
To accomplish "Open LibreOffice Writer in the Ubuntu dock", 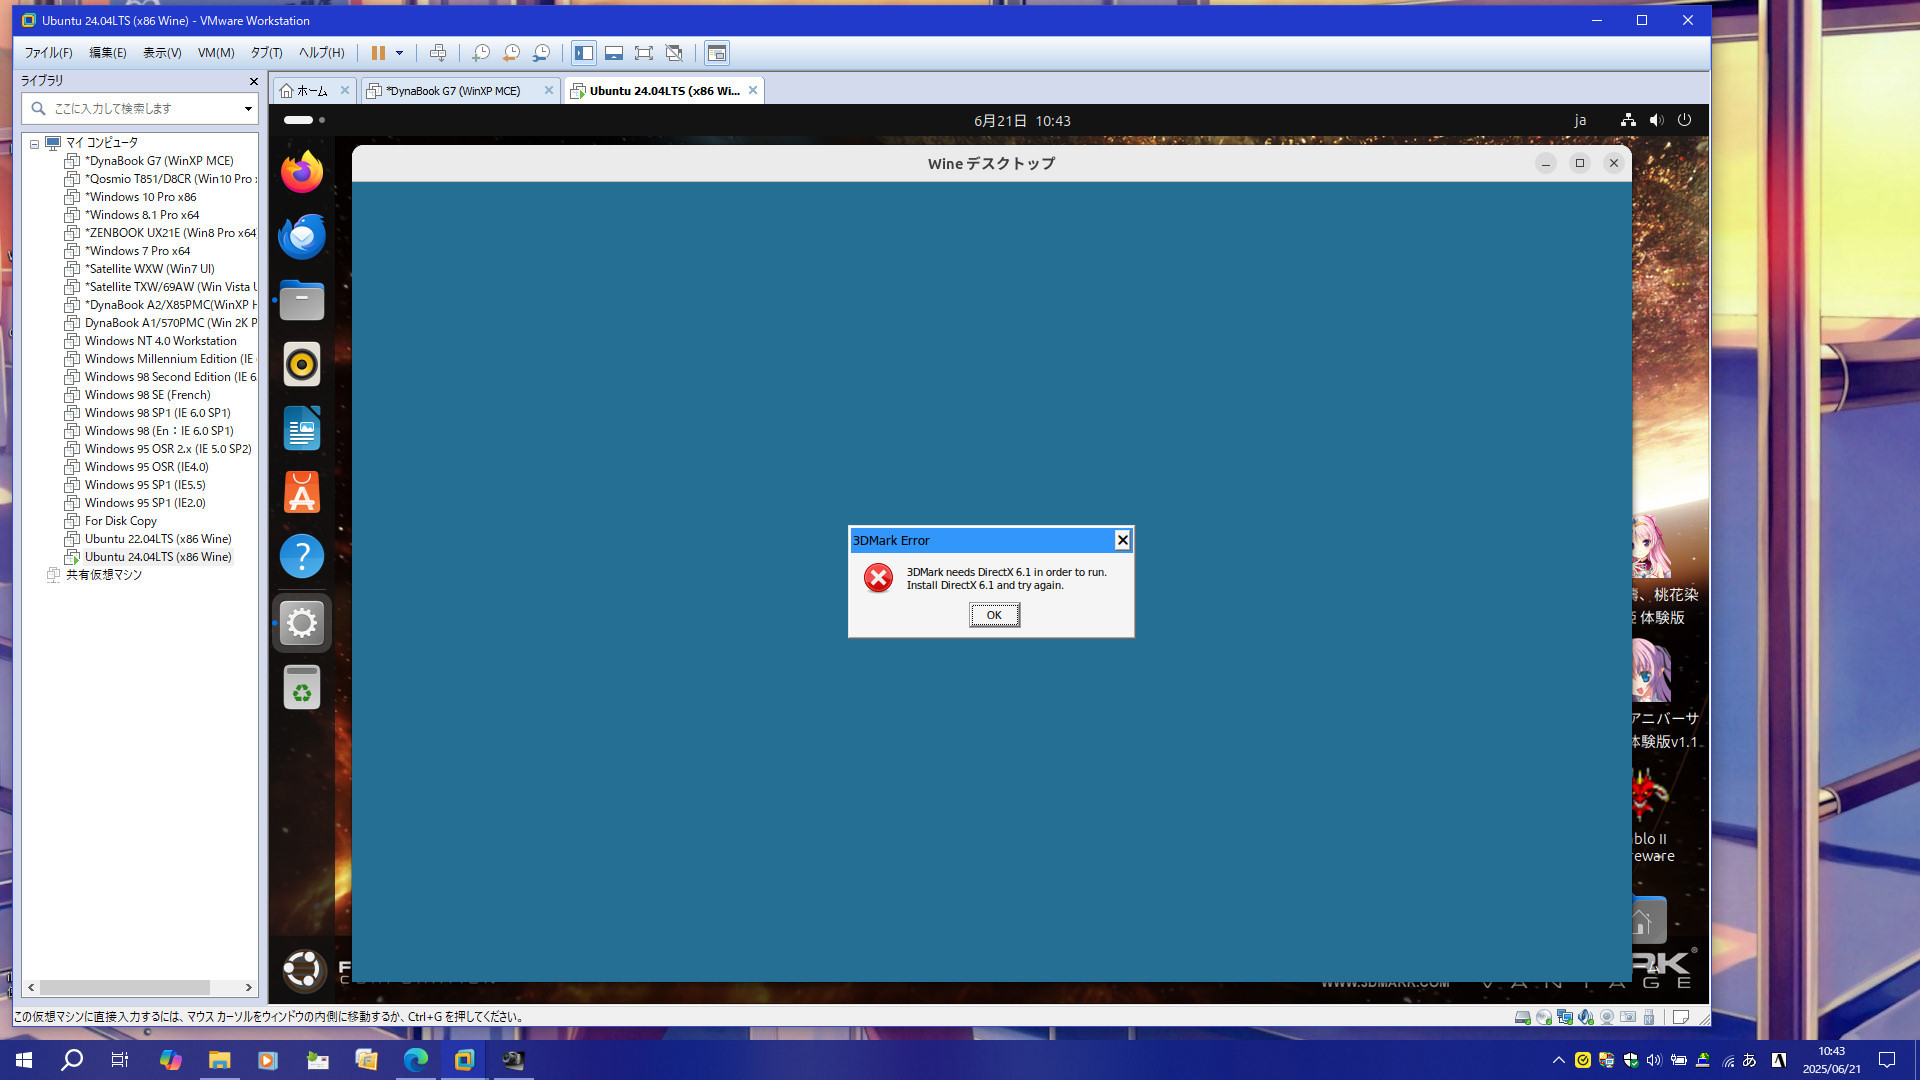I will [x=302, y=428].
